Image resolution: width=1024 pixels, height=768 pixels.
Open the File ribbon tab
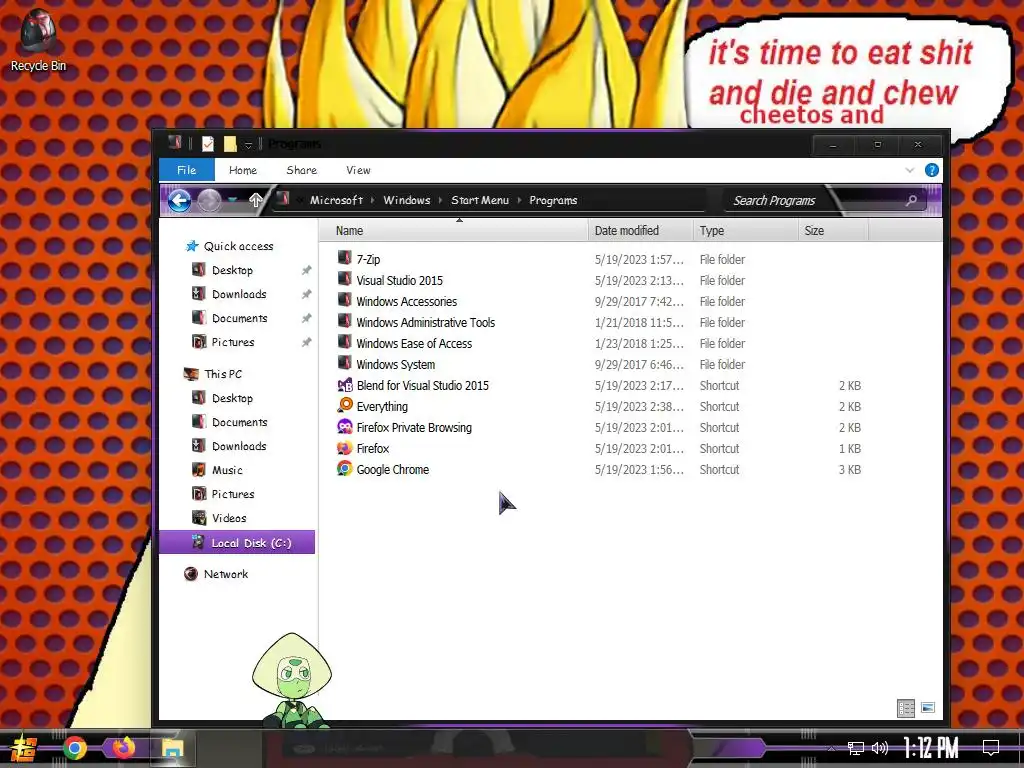coord(187,170)
